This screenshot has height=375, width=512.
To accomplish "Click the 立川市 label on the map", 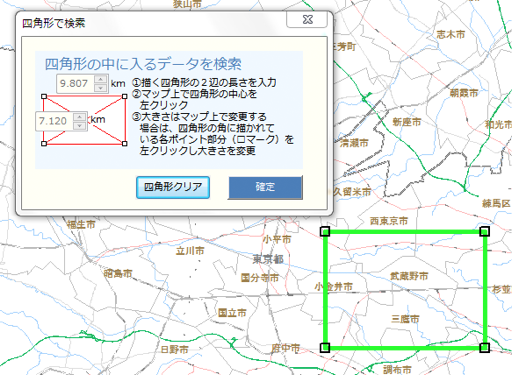I will [x=190, y=251].
